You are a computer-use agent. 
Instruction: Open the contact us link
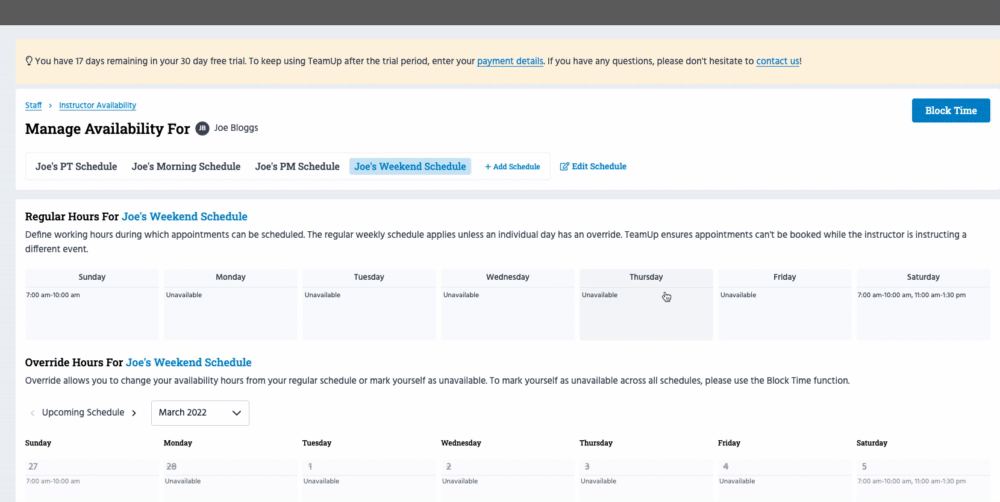[777, 61]
